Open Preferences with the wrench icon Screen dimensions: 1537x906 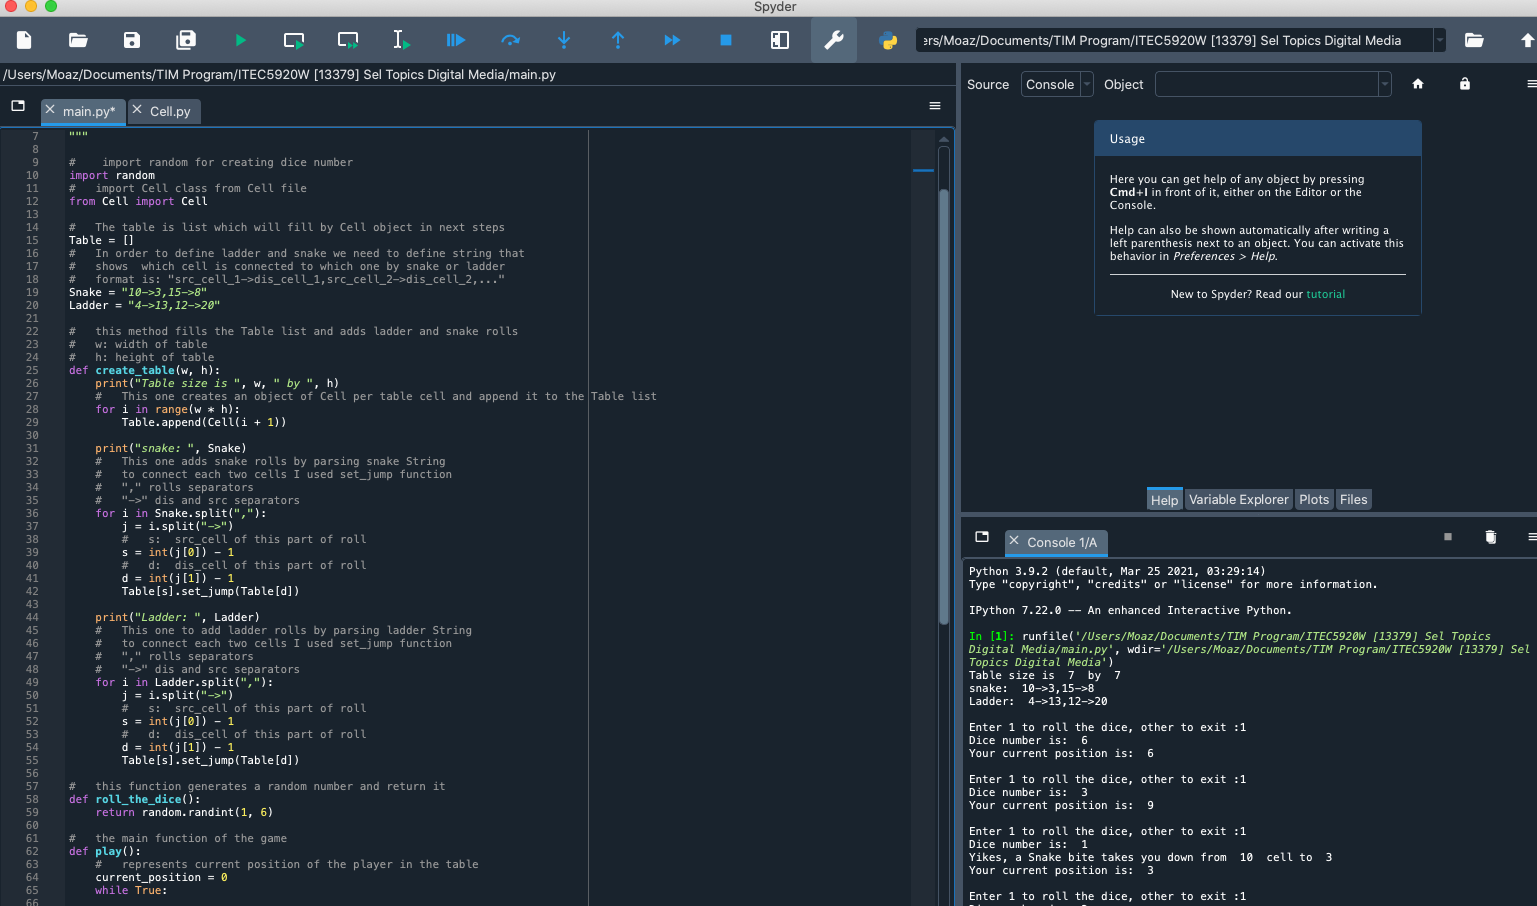(x=833, y=40)
